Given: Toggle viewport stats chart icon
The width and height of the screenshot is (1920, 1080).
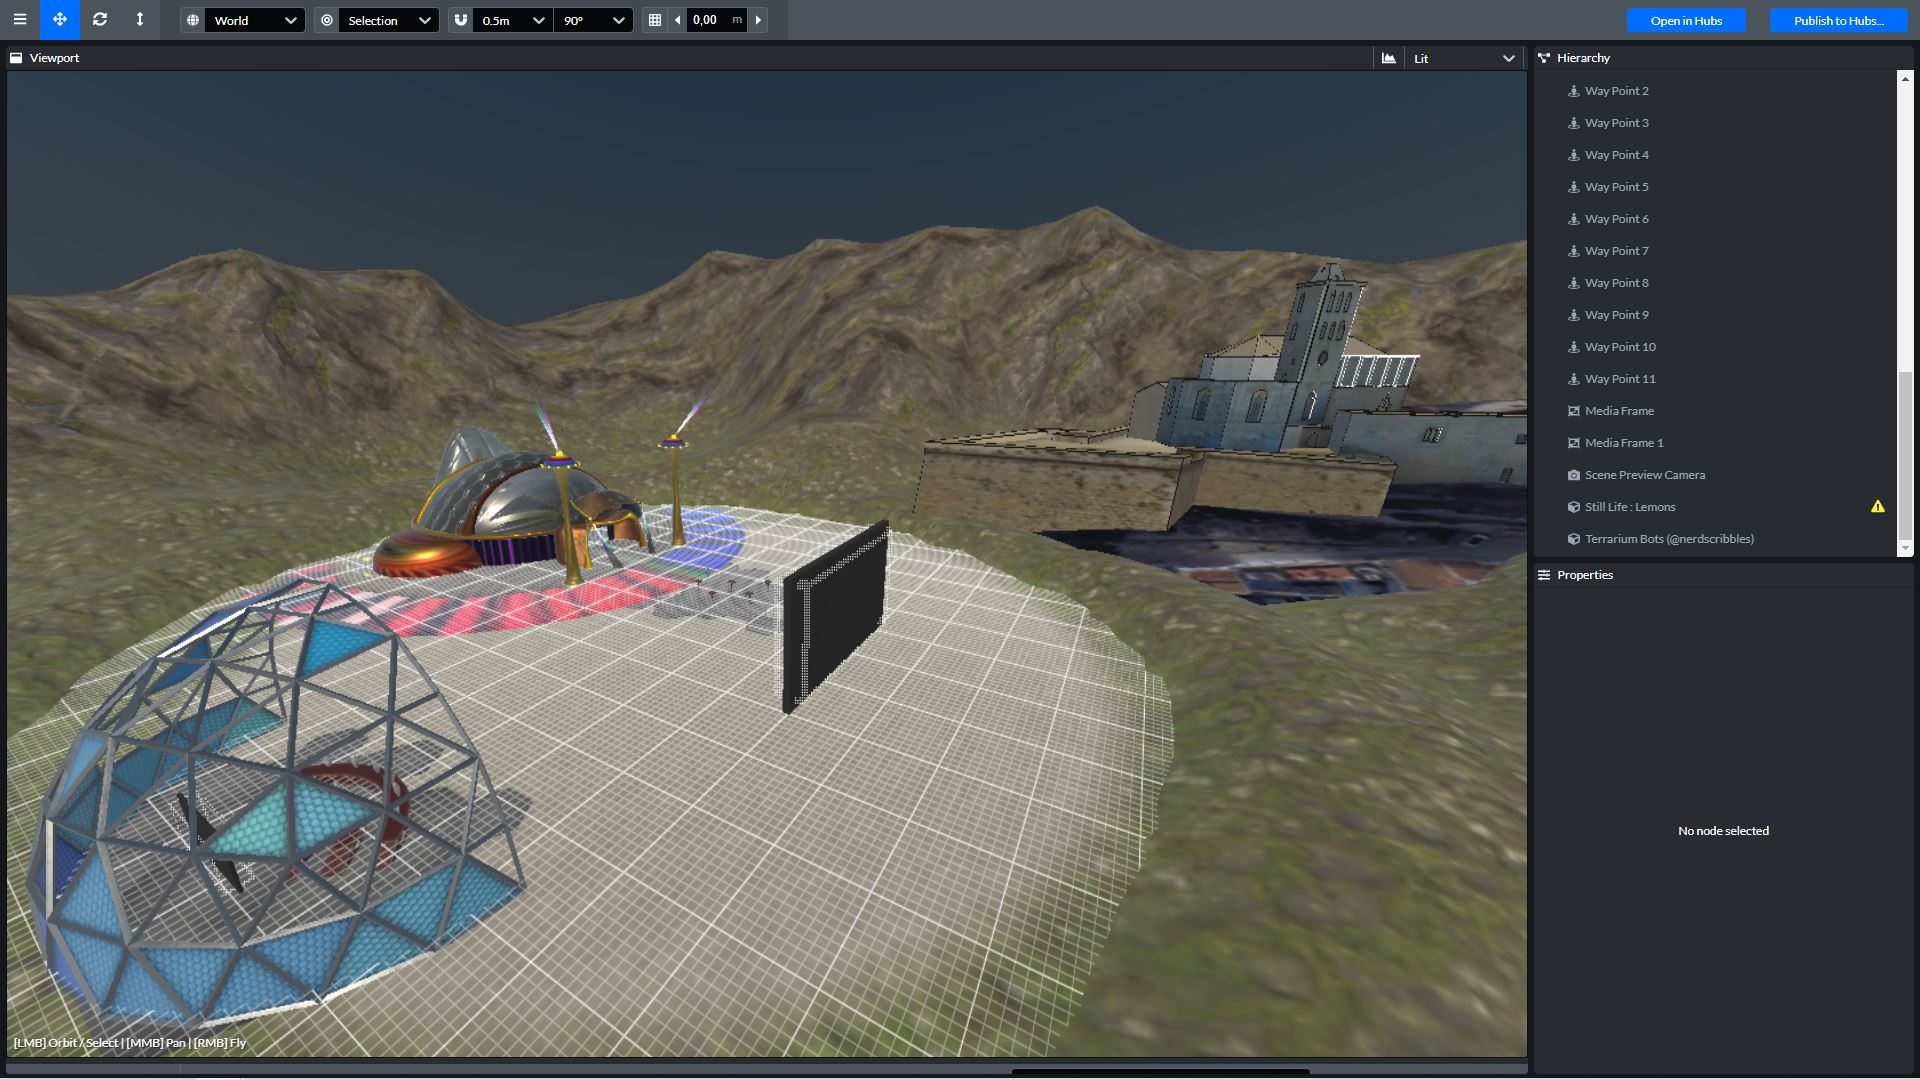Looking at the screenshot, I should [1388, 58].
